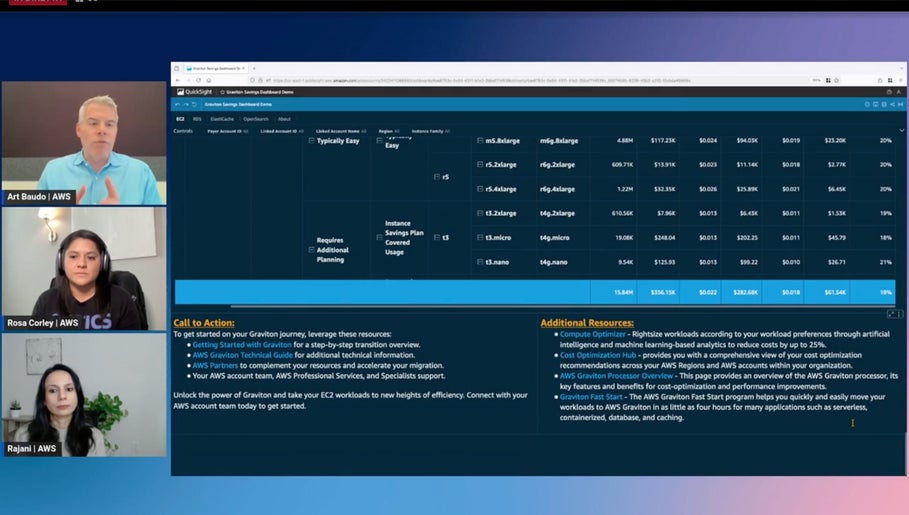Click the r6g.4xlarge cell

click(557, 189)
